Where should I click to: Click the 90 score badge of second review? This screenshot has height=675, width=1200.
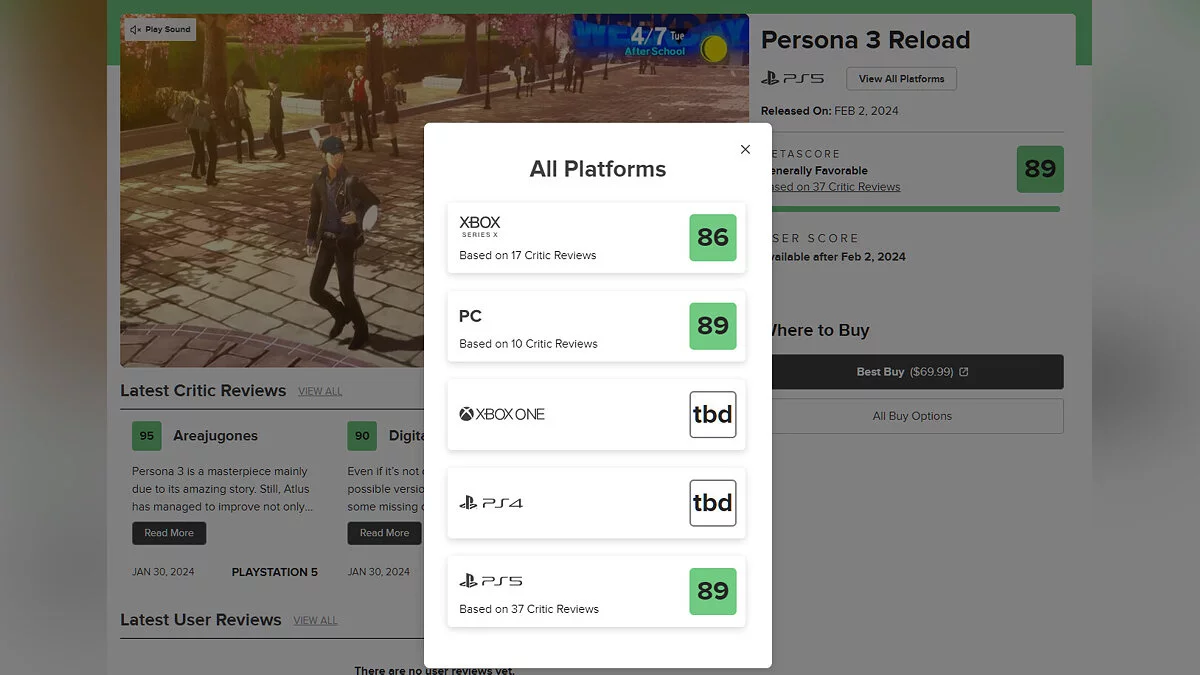(x=362, y=436)
